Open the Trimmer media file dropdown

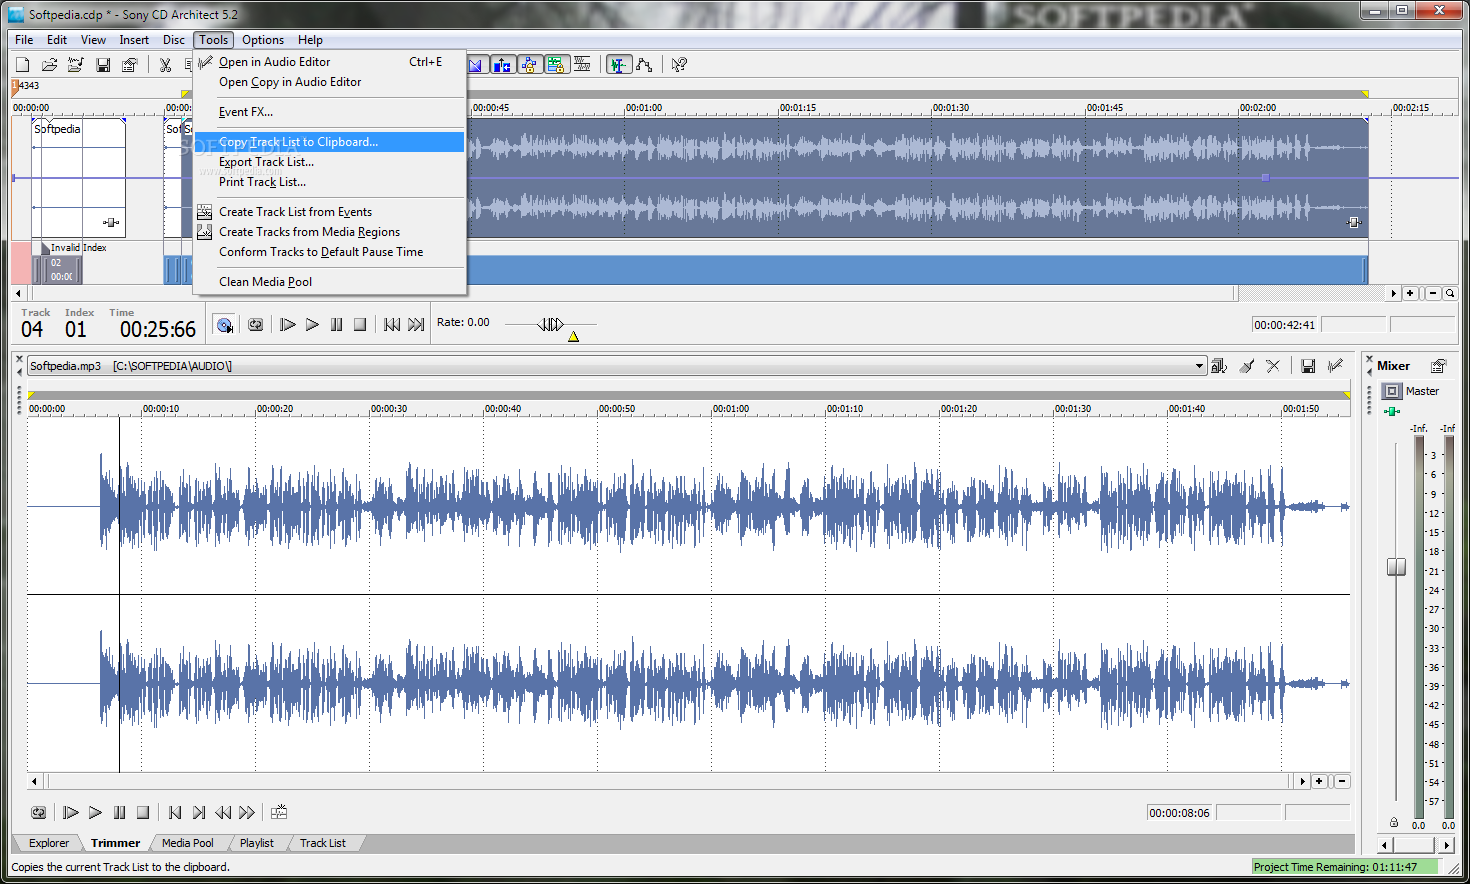(1199, 366)
